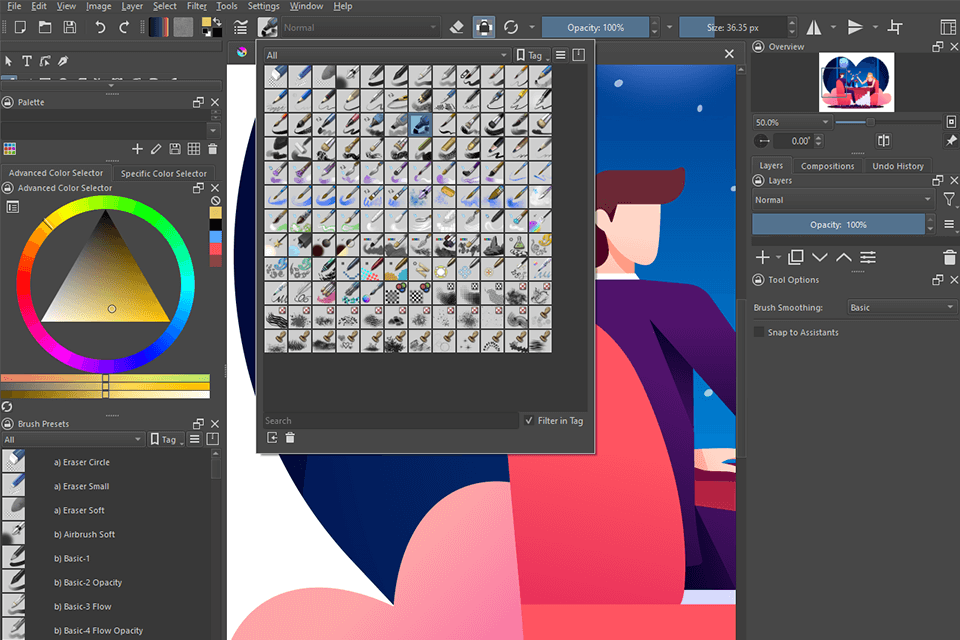Viewport: 960px width, 640px height.
Task: Click the Save document icon
Action: (x=69, y=27)
